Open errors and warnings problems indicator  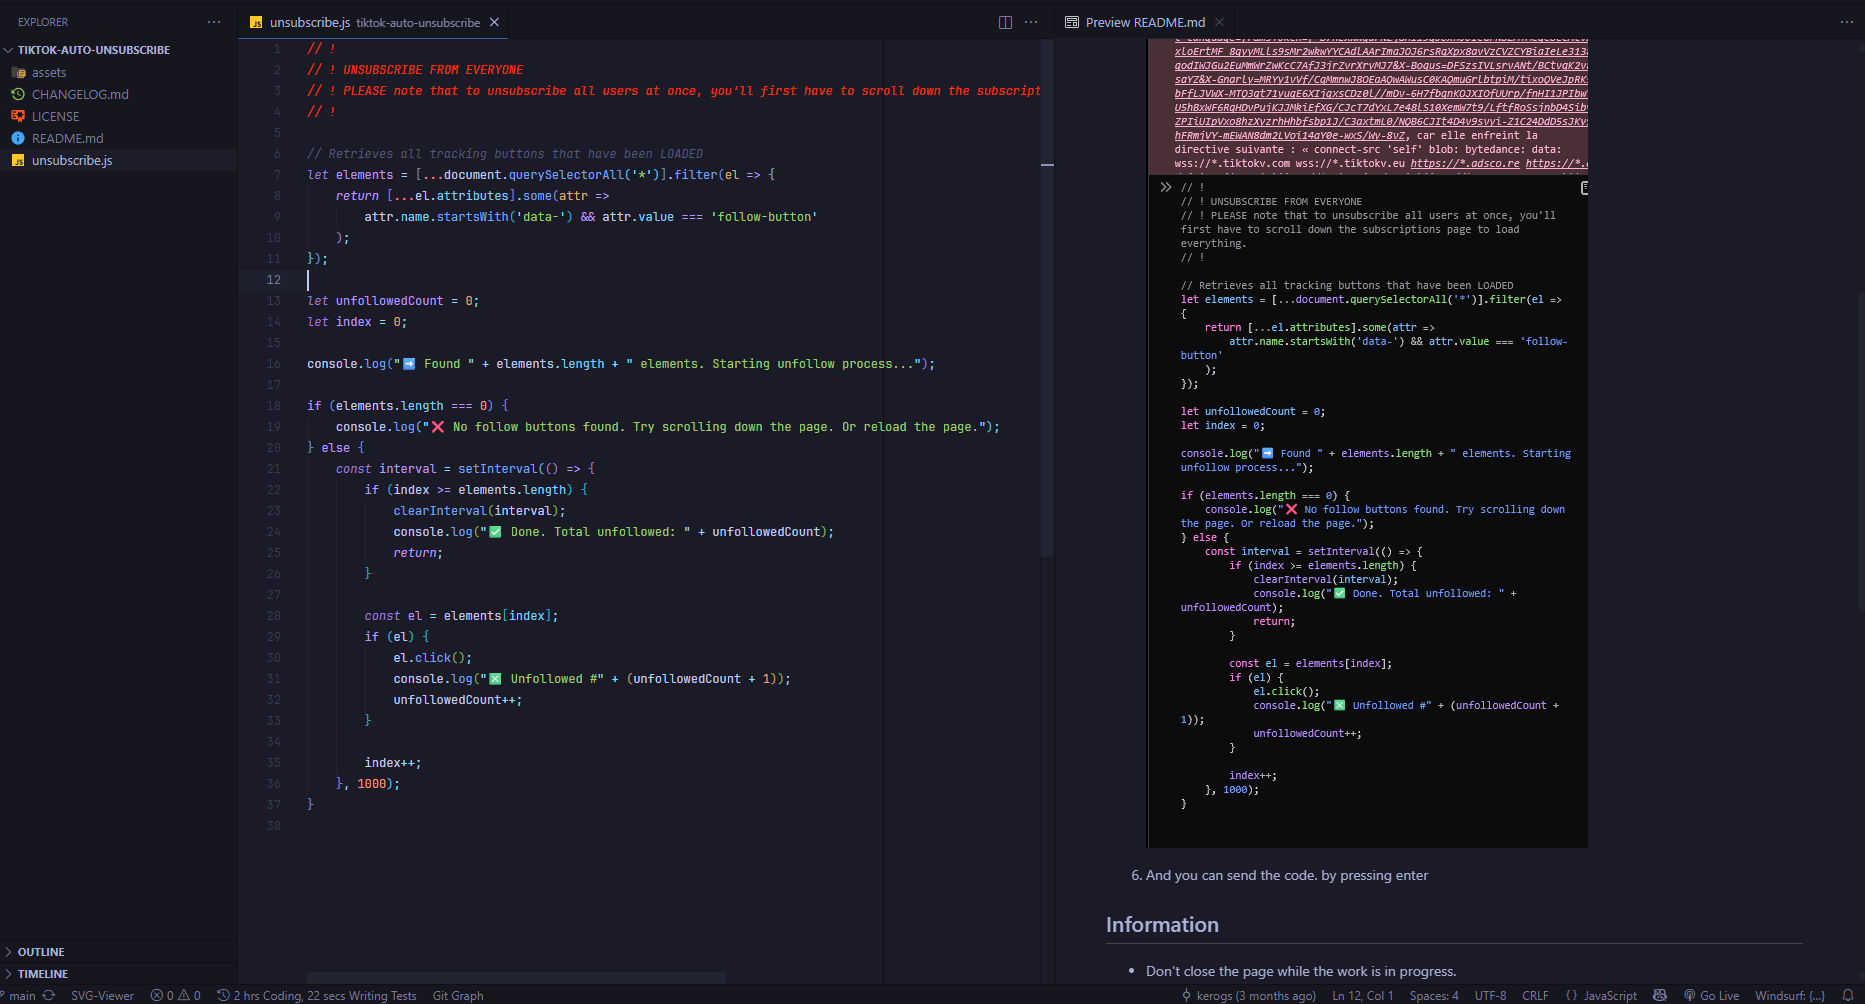tap(176, 996)
